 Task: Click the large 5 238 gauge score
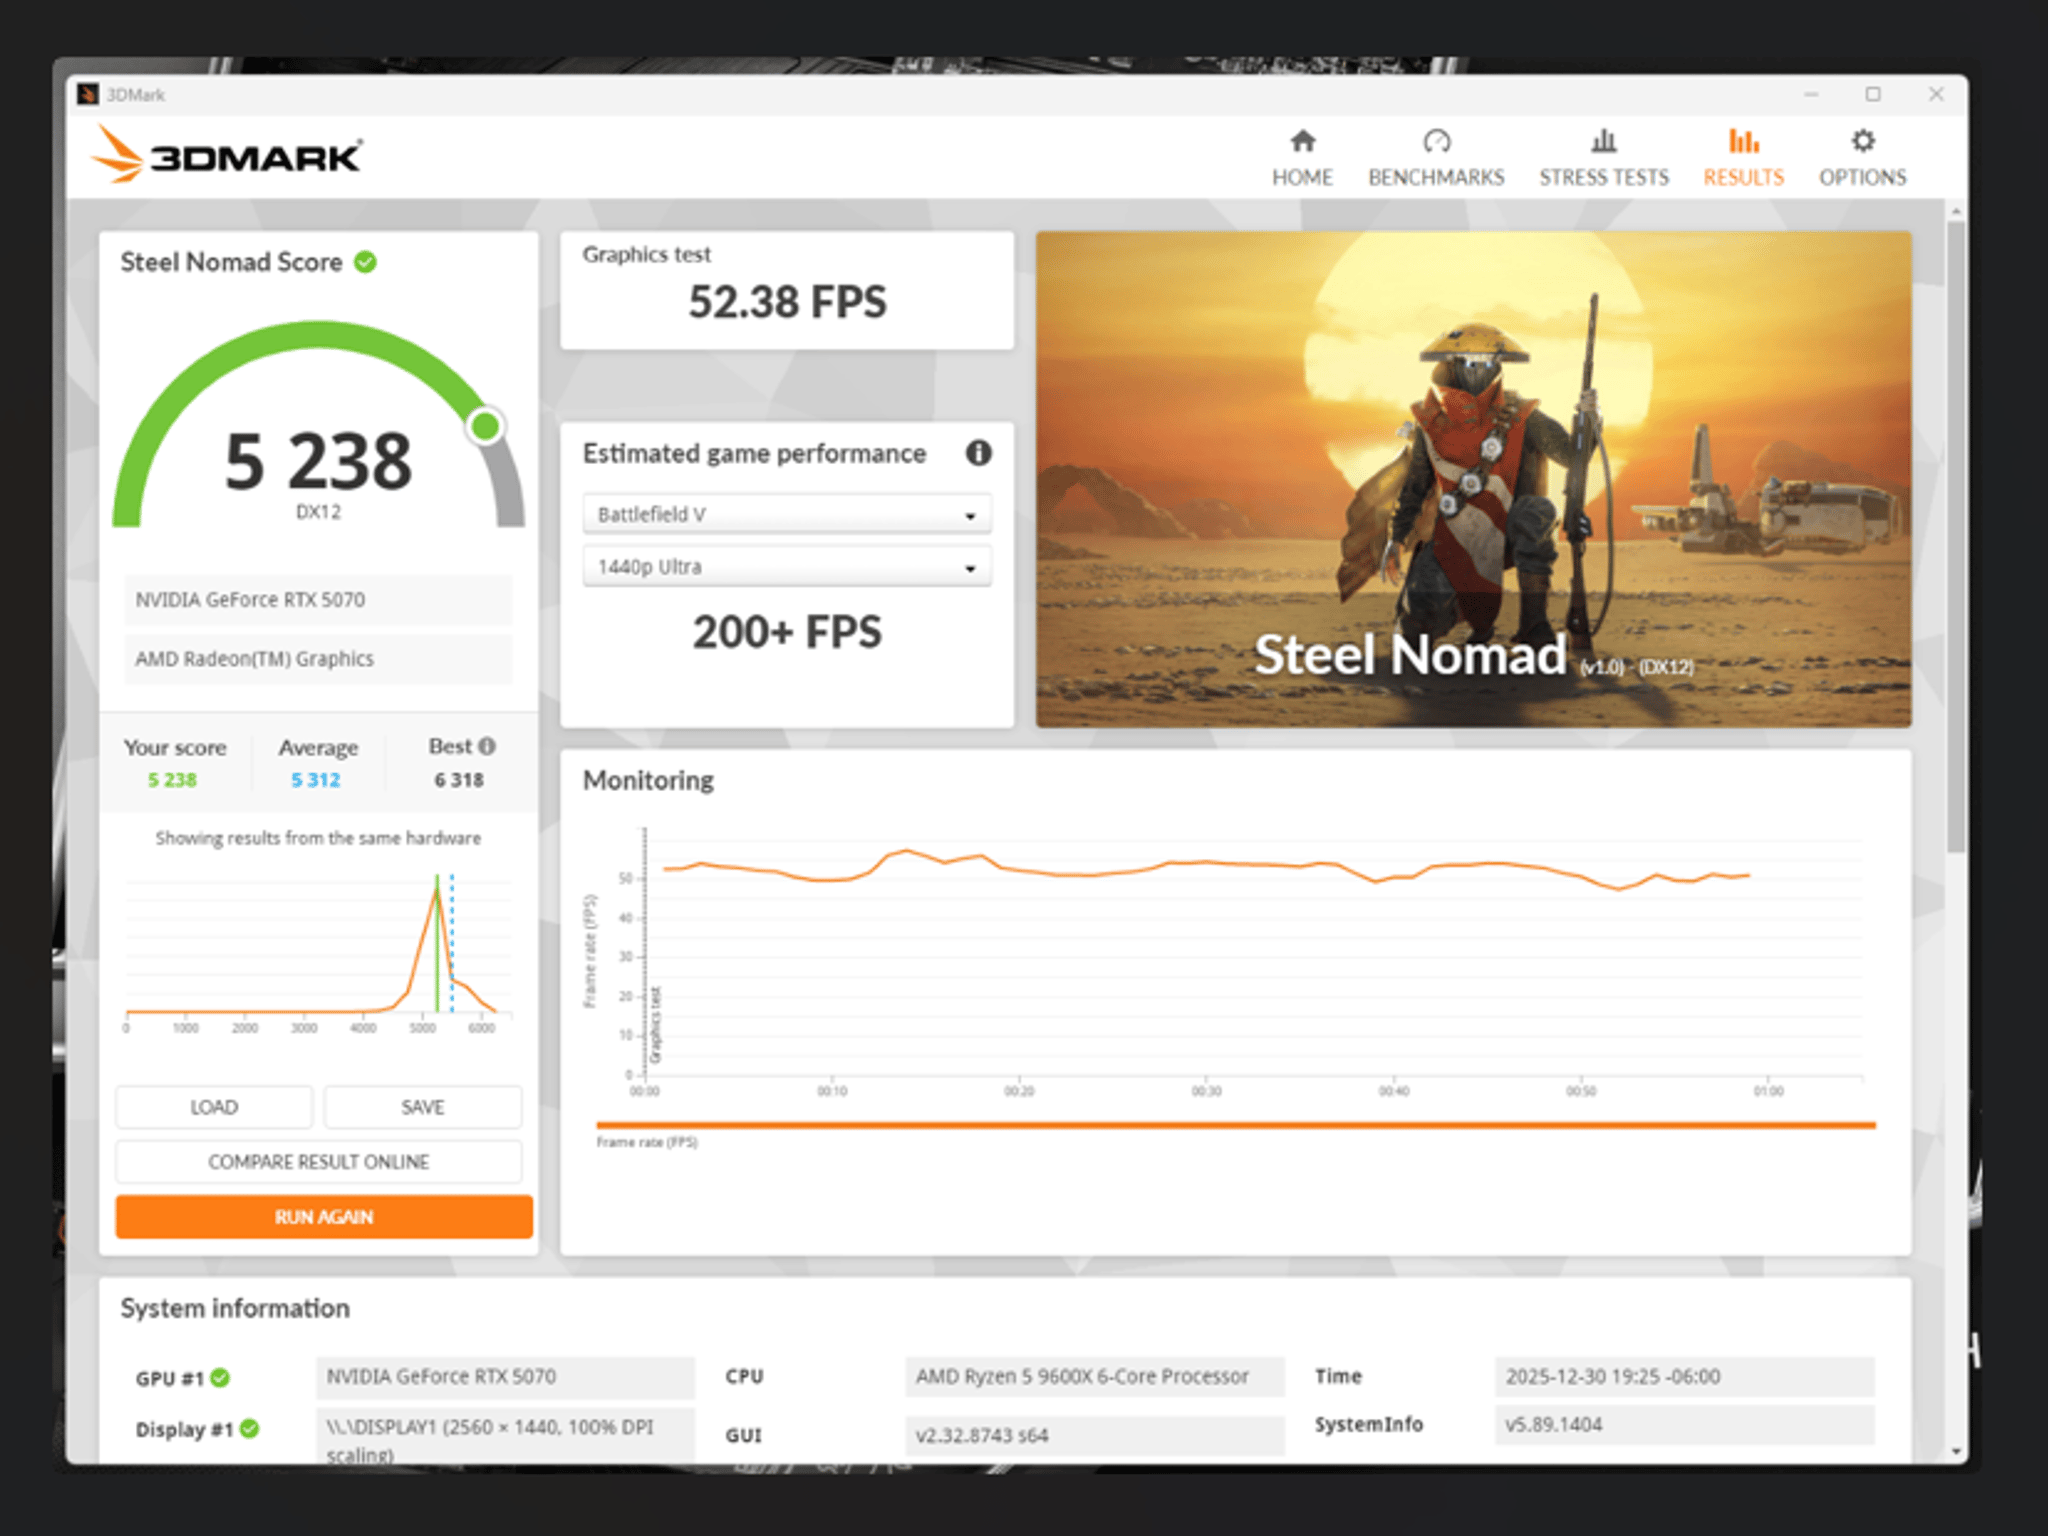(318, 462)
